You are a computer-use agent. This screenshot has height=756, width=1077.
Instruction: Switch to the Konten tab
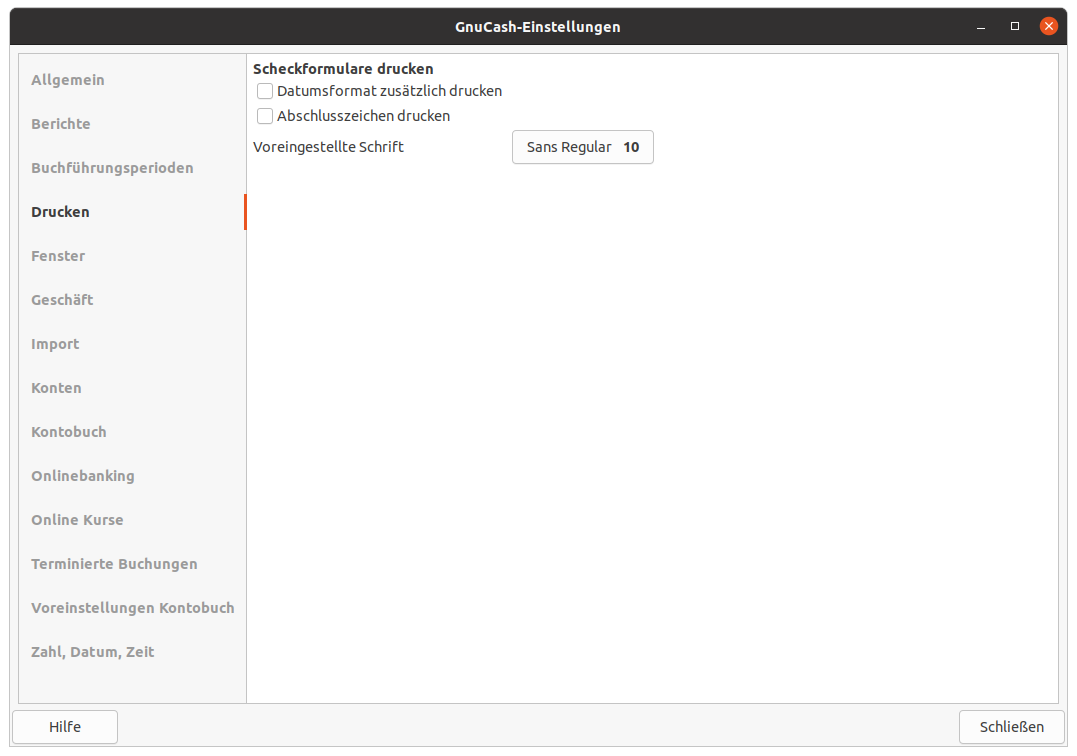click(x=56, y=388)
